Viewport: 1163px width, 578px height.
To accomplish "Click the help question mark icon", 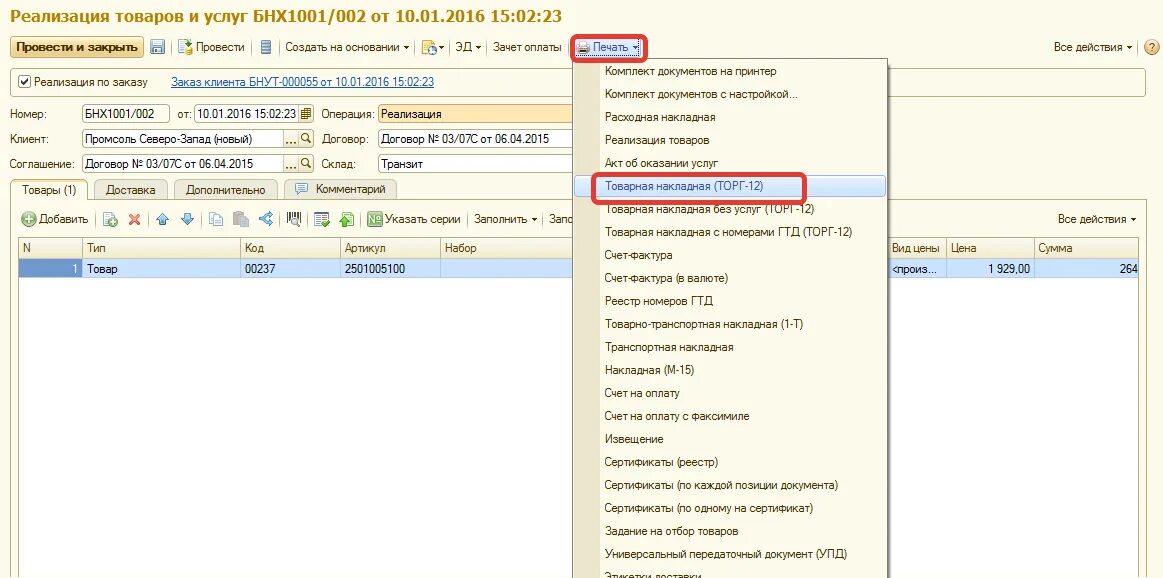I will point(1151,47).
